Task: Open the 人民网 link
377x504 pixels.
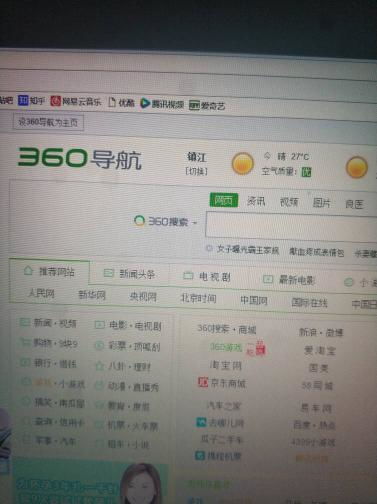Action: pos(41,293)
